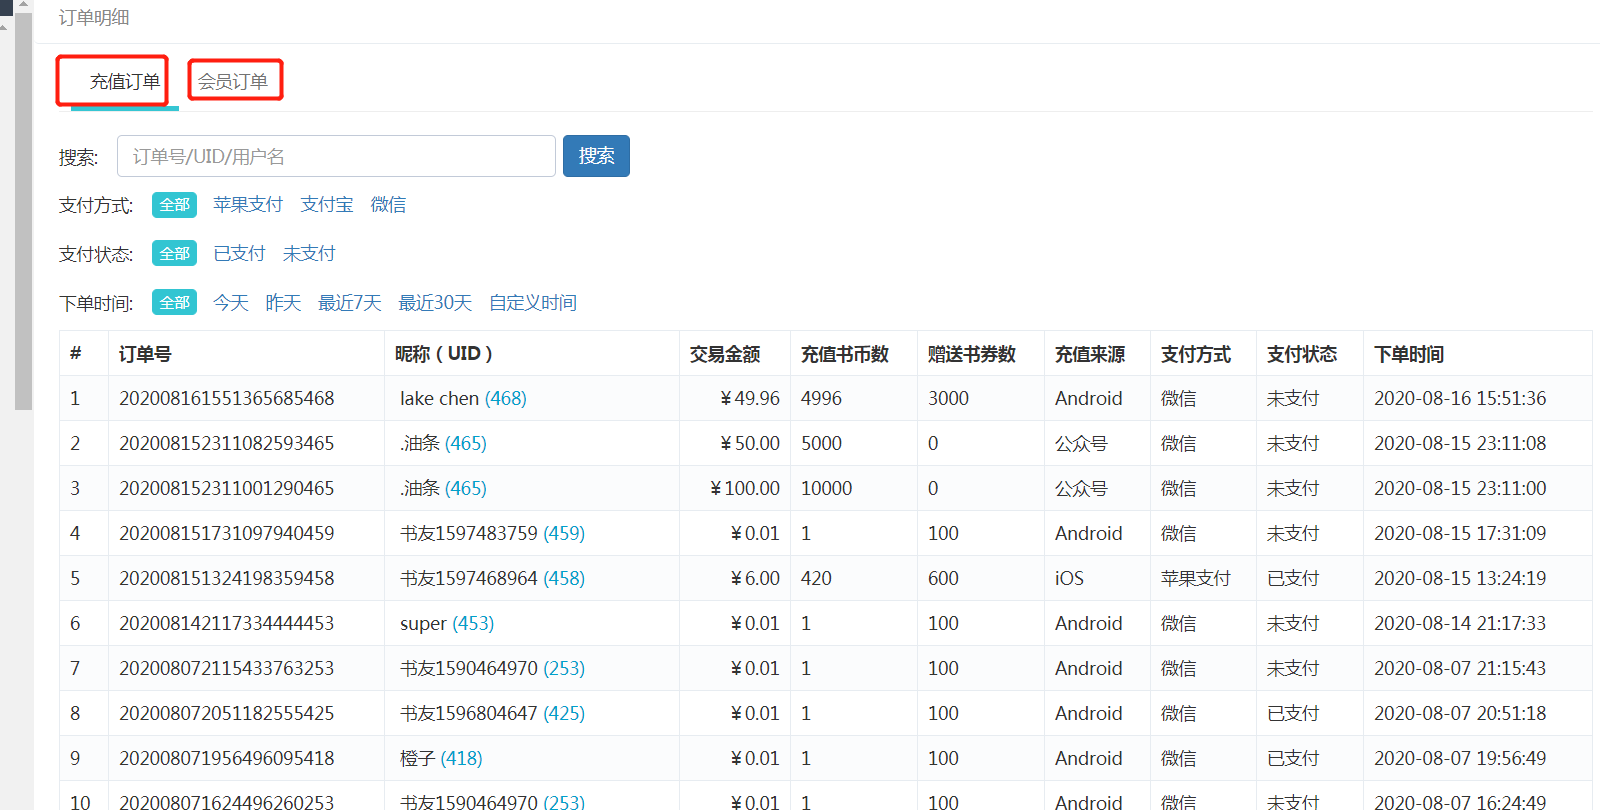Show only 已支付 orders
Image resolution: width=1600 pixels, height=810 pixels.
coord(240,254)
